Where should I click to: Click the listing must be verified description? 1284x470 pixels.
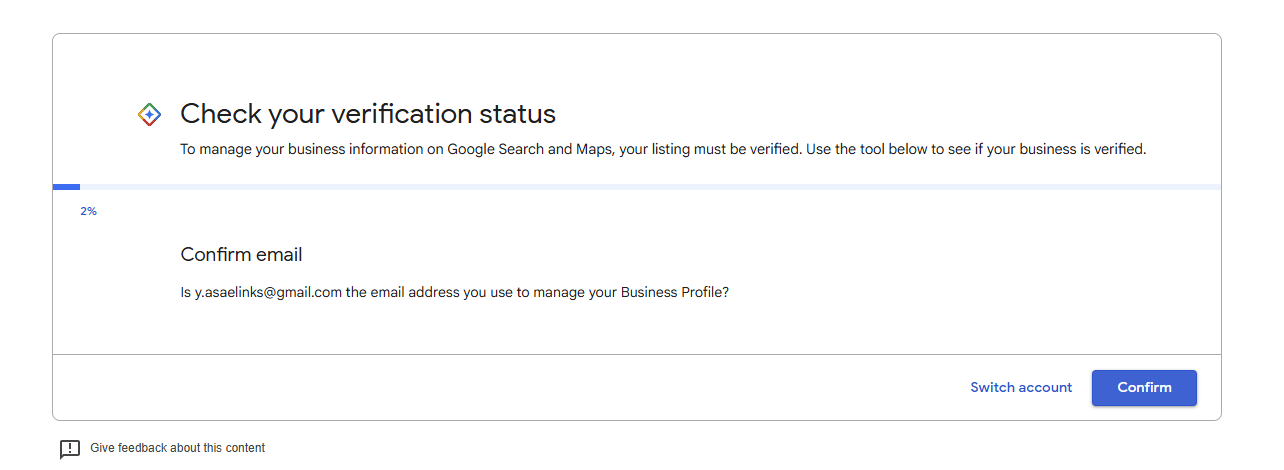click(x=663, y=150)
